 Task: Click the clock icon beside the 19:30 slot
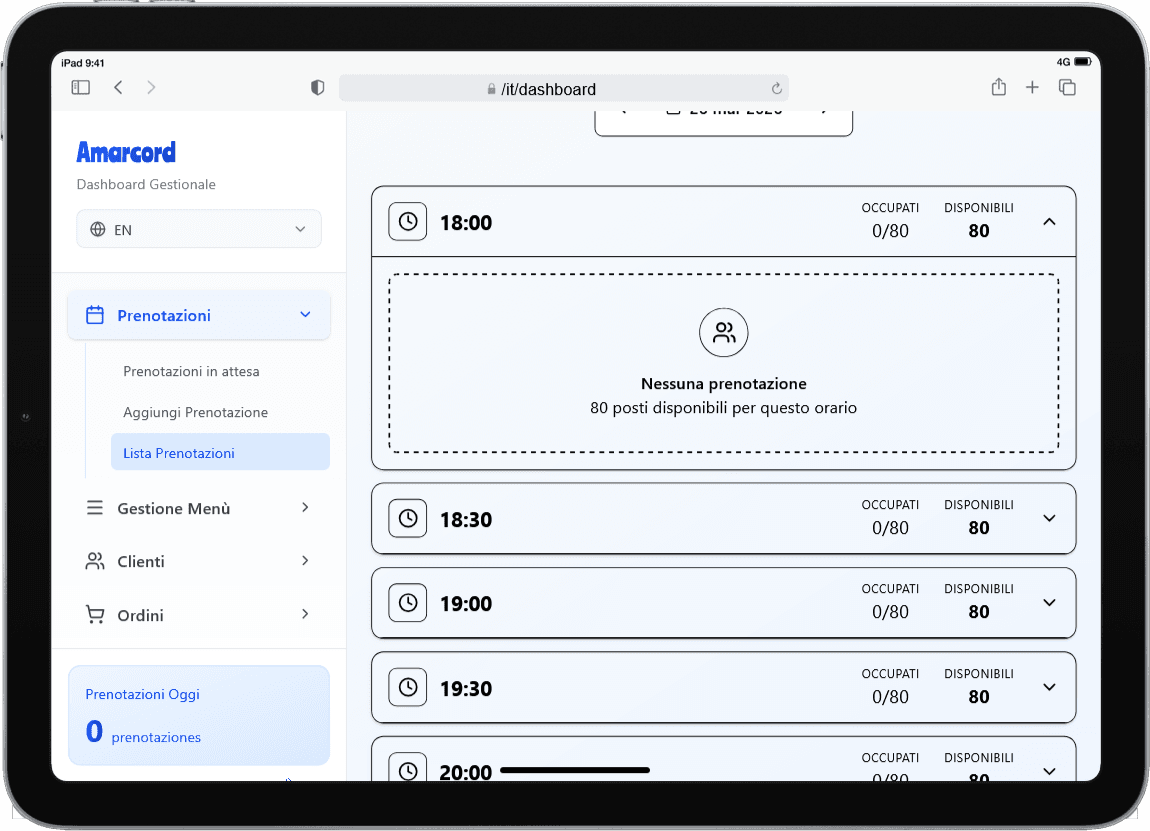click(407, 687)
